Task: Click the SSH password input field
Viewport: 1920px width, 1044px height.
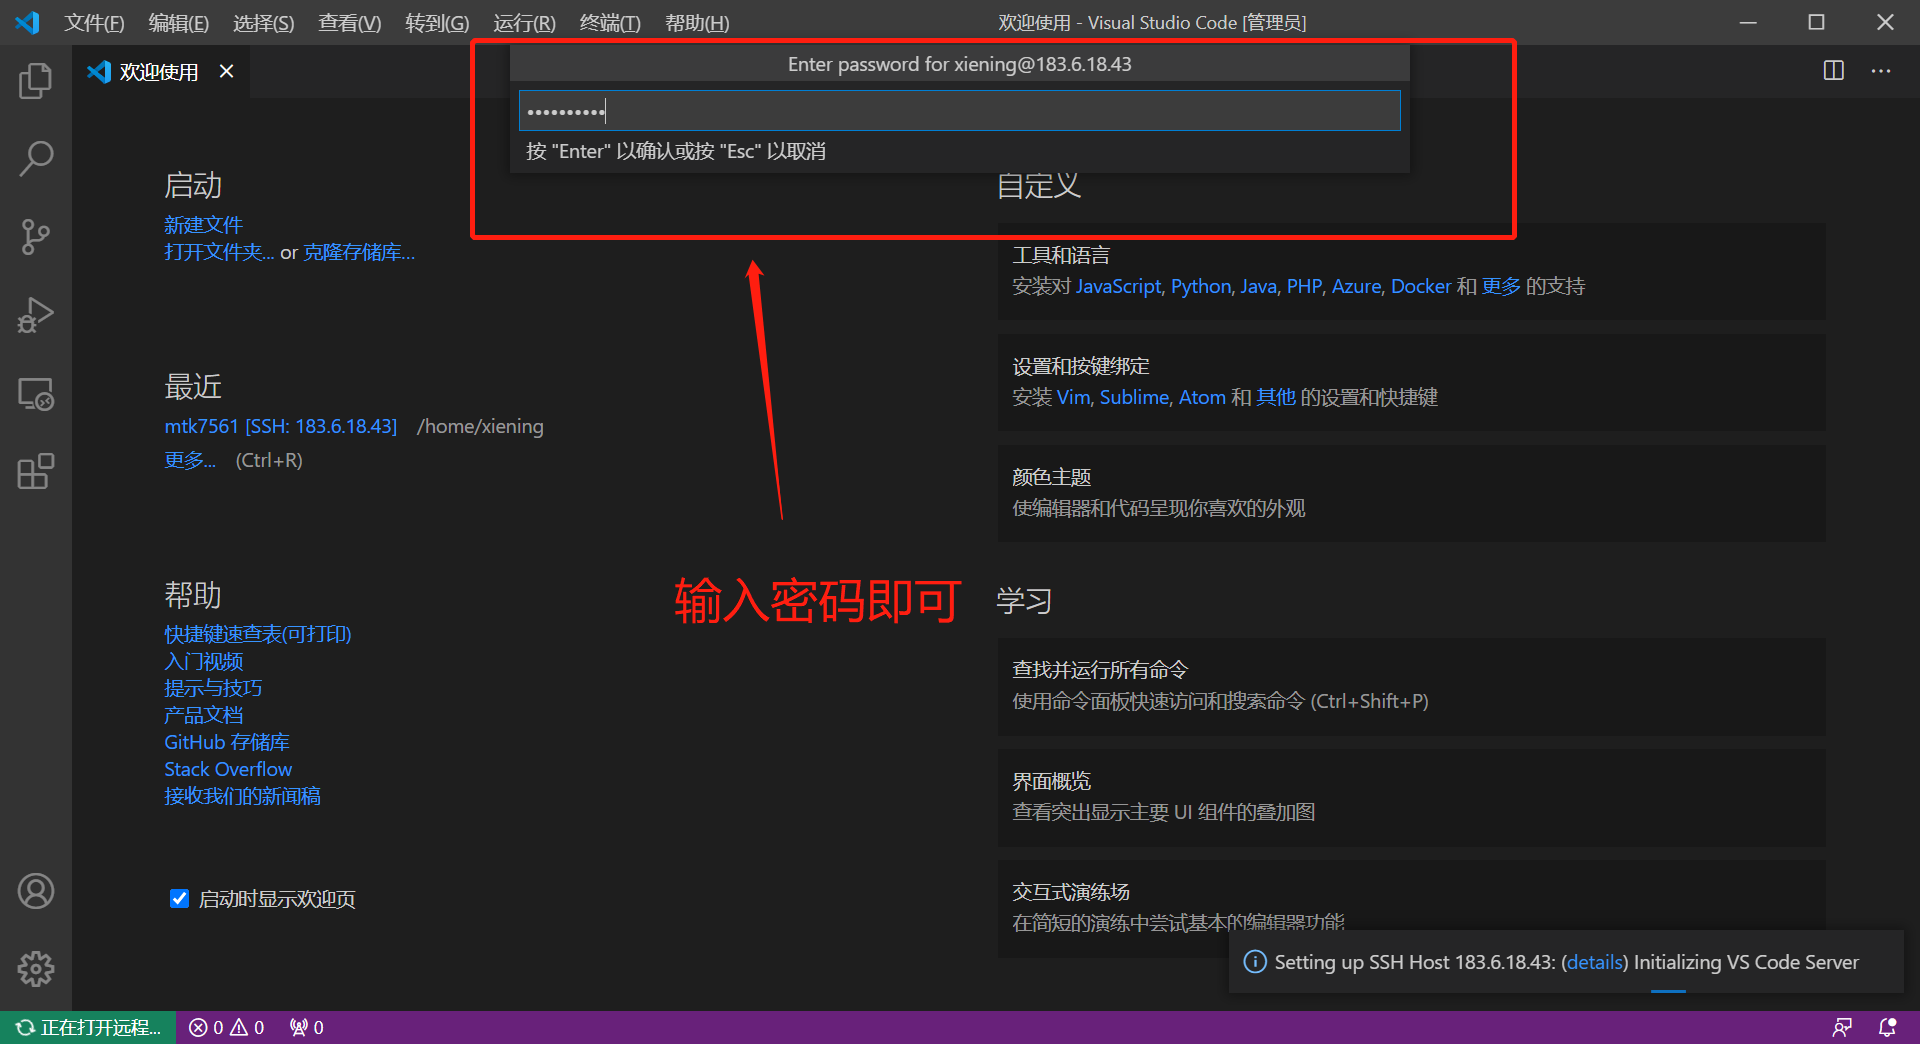Action: pyautogui.click(x=960, y=110)
